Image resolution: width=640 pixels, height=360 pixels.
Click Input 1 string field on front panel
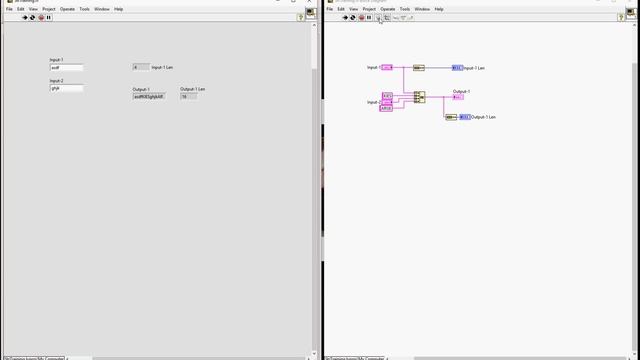tap(67, 68)
